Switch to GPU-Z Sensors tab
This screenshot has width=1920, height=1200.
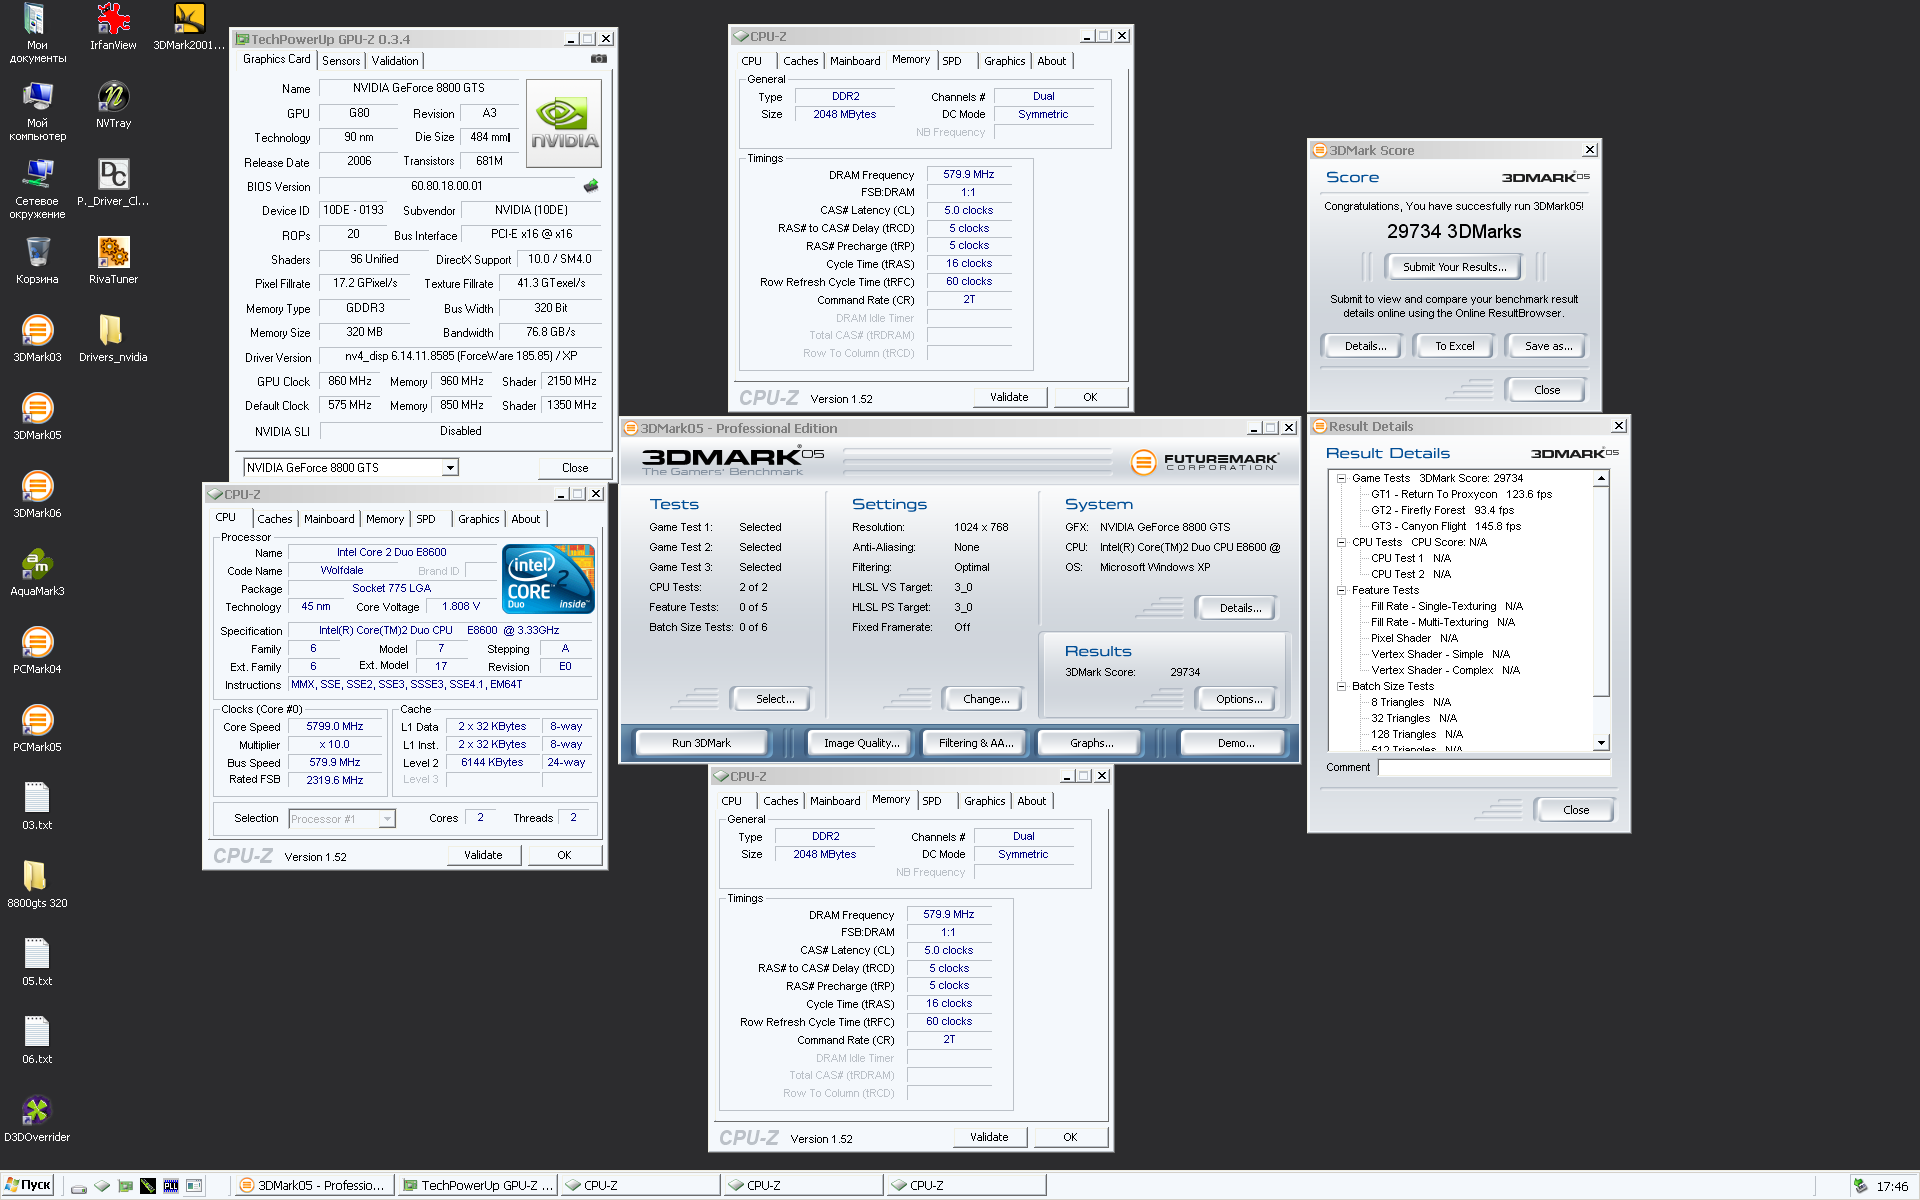(341, 61)
